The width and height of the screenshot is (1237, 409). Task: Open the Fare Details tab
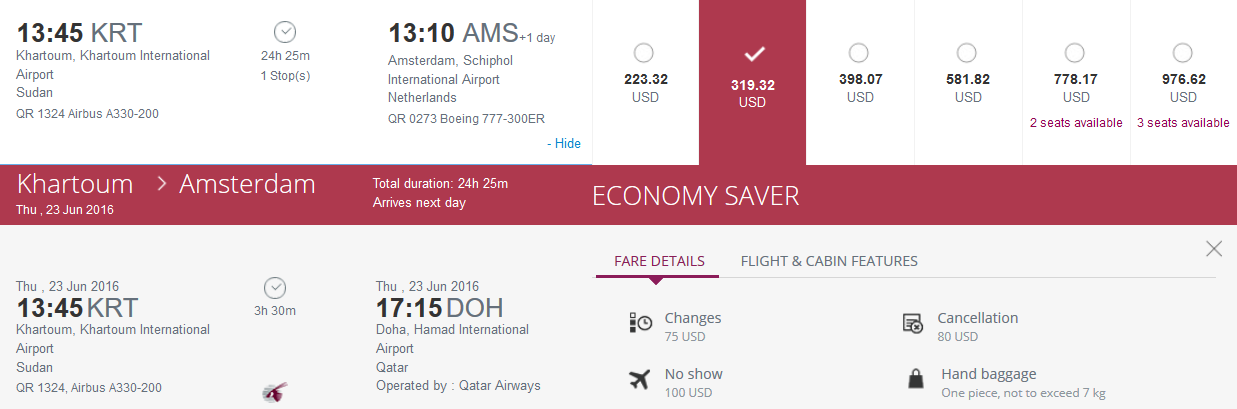[x=659, y=261]
